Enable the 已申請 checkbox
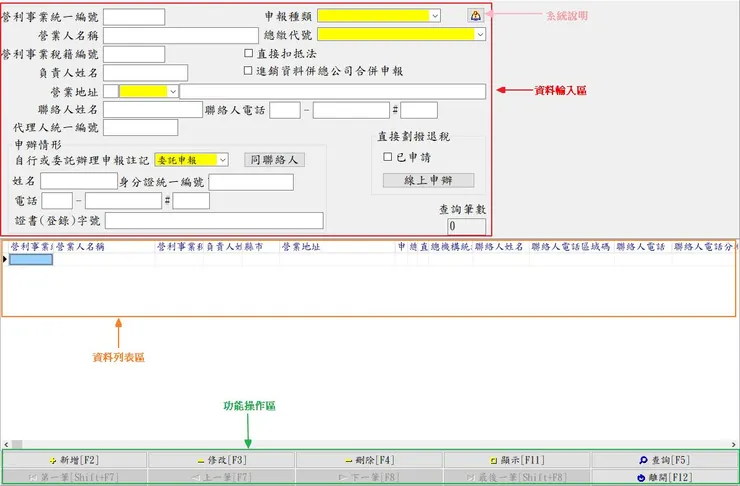The width and height of the screenshot is (740, 486). (x=387, y=157)
